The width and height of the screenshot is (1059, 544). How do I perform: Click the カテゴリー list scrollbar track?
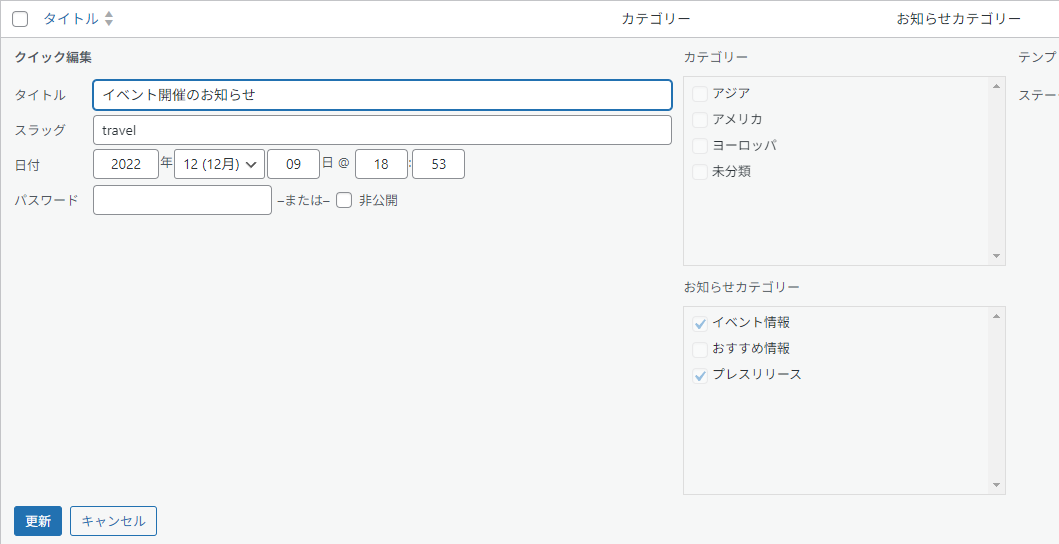pyautogui.click(x=996, y=171)
